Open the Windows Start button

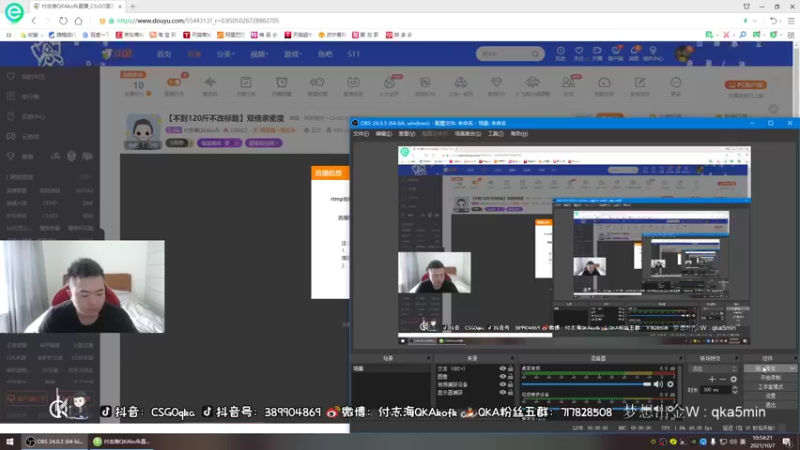click(10, 441)
